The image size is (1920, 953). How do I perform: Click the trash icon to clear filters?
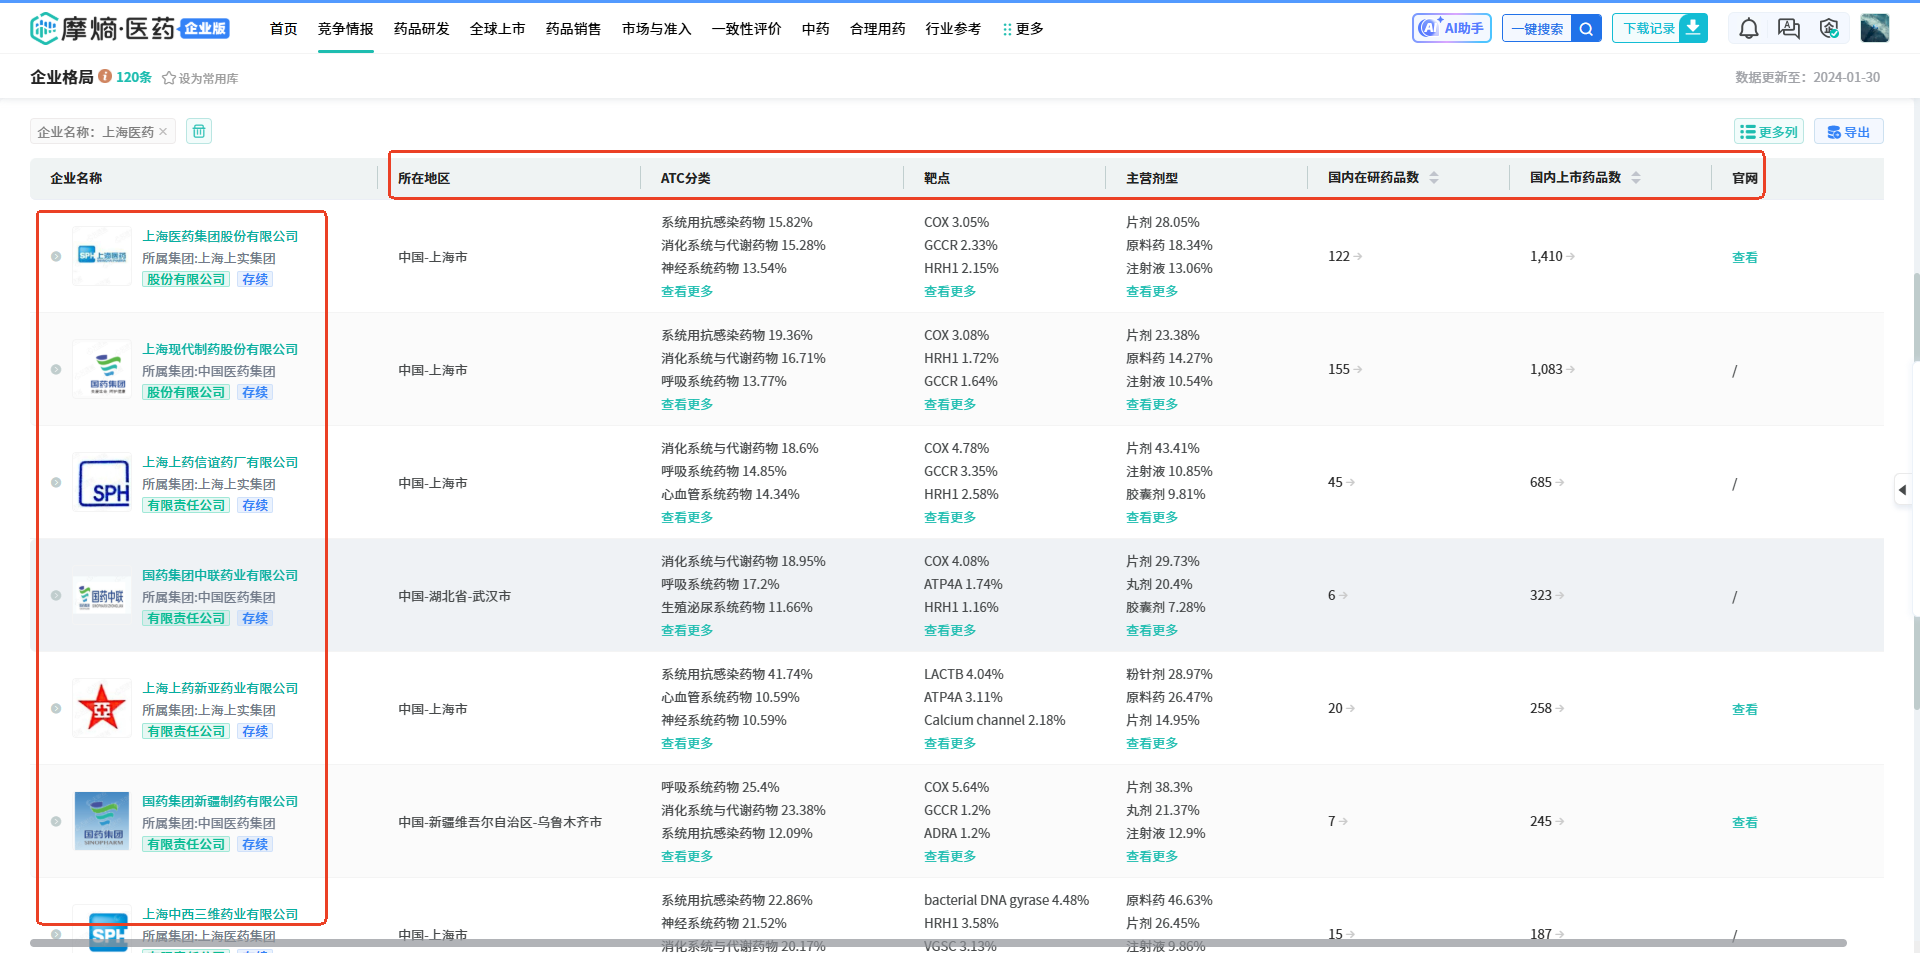(x=199, y=131)
